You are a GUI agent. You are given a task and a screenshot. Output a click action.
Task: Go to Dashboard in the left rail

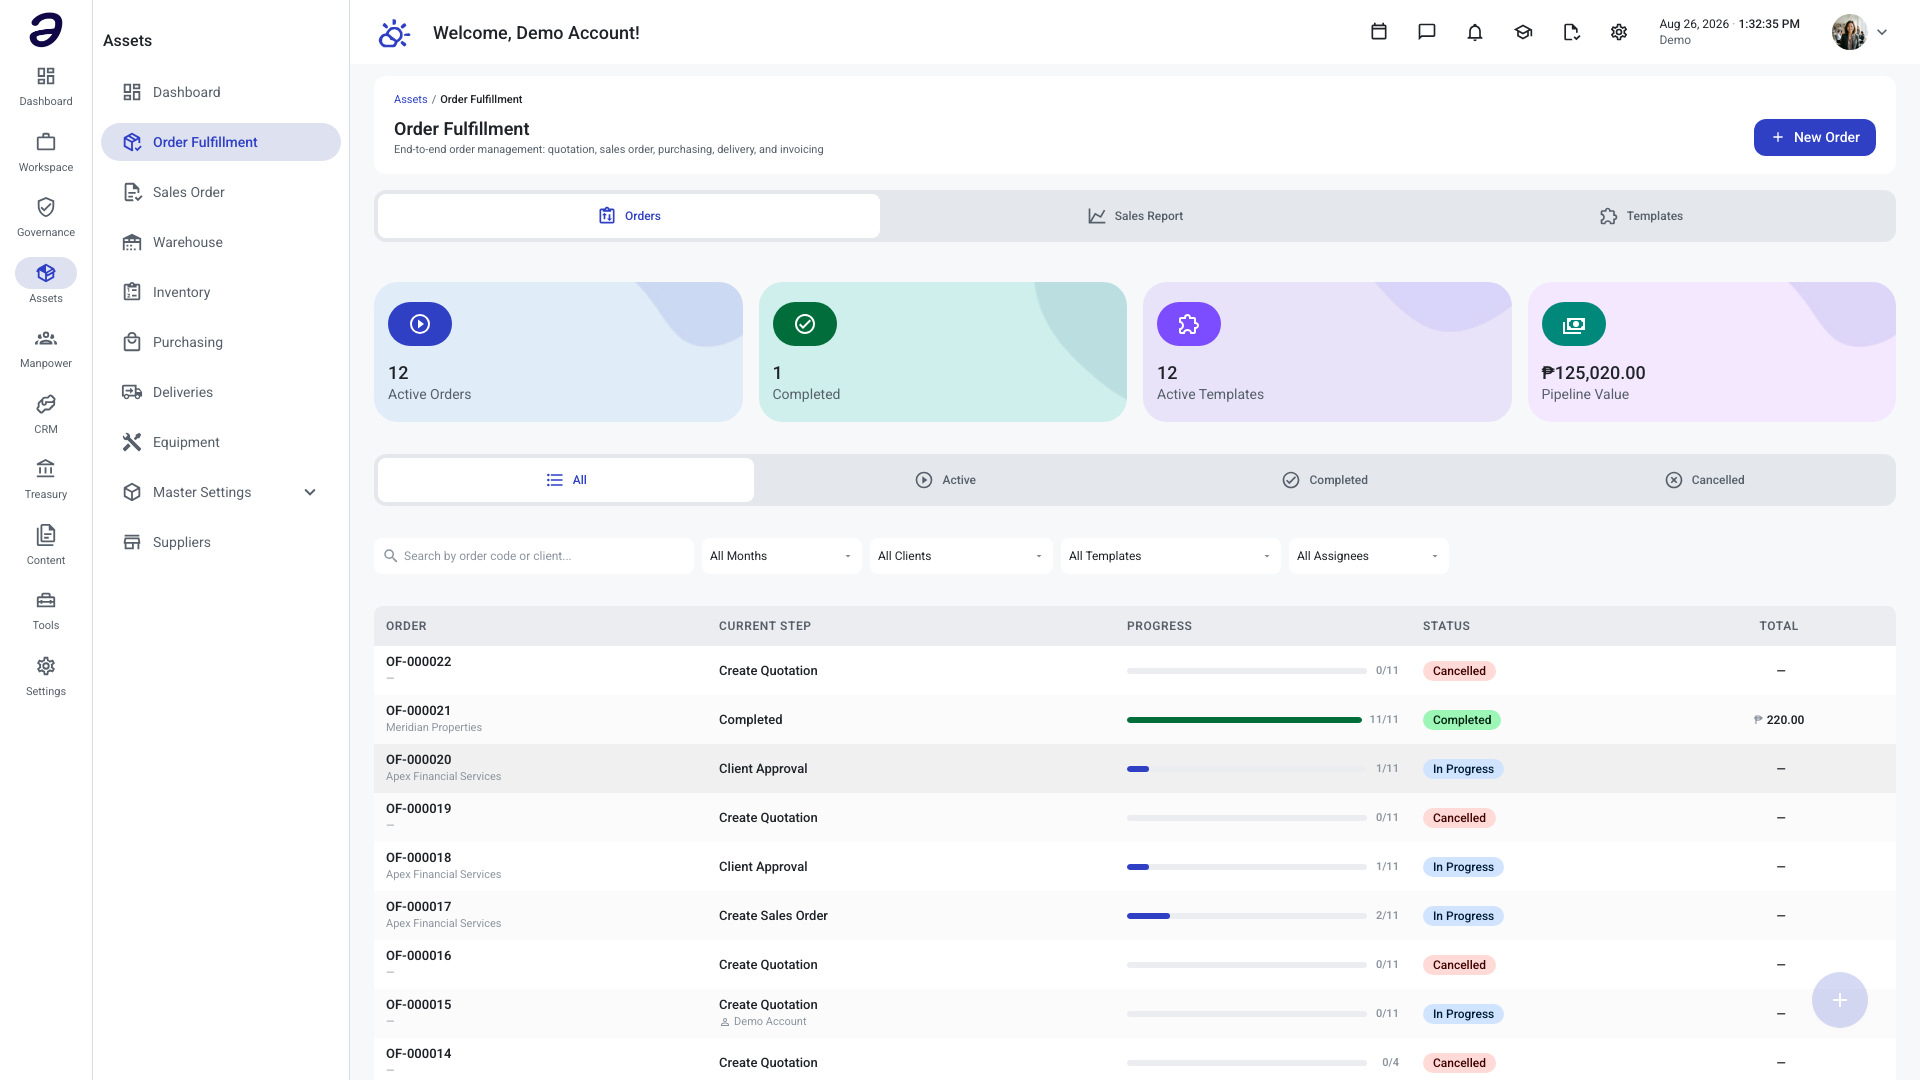tap(46, 86)
